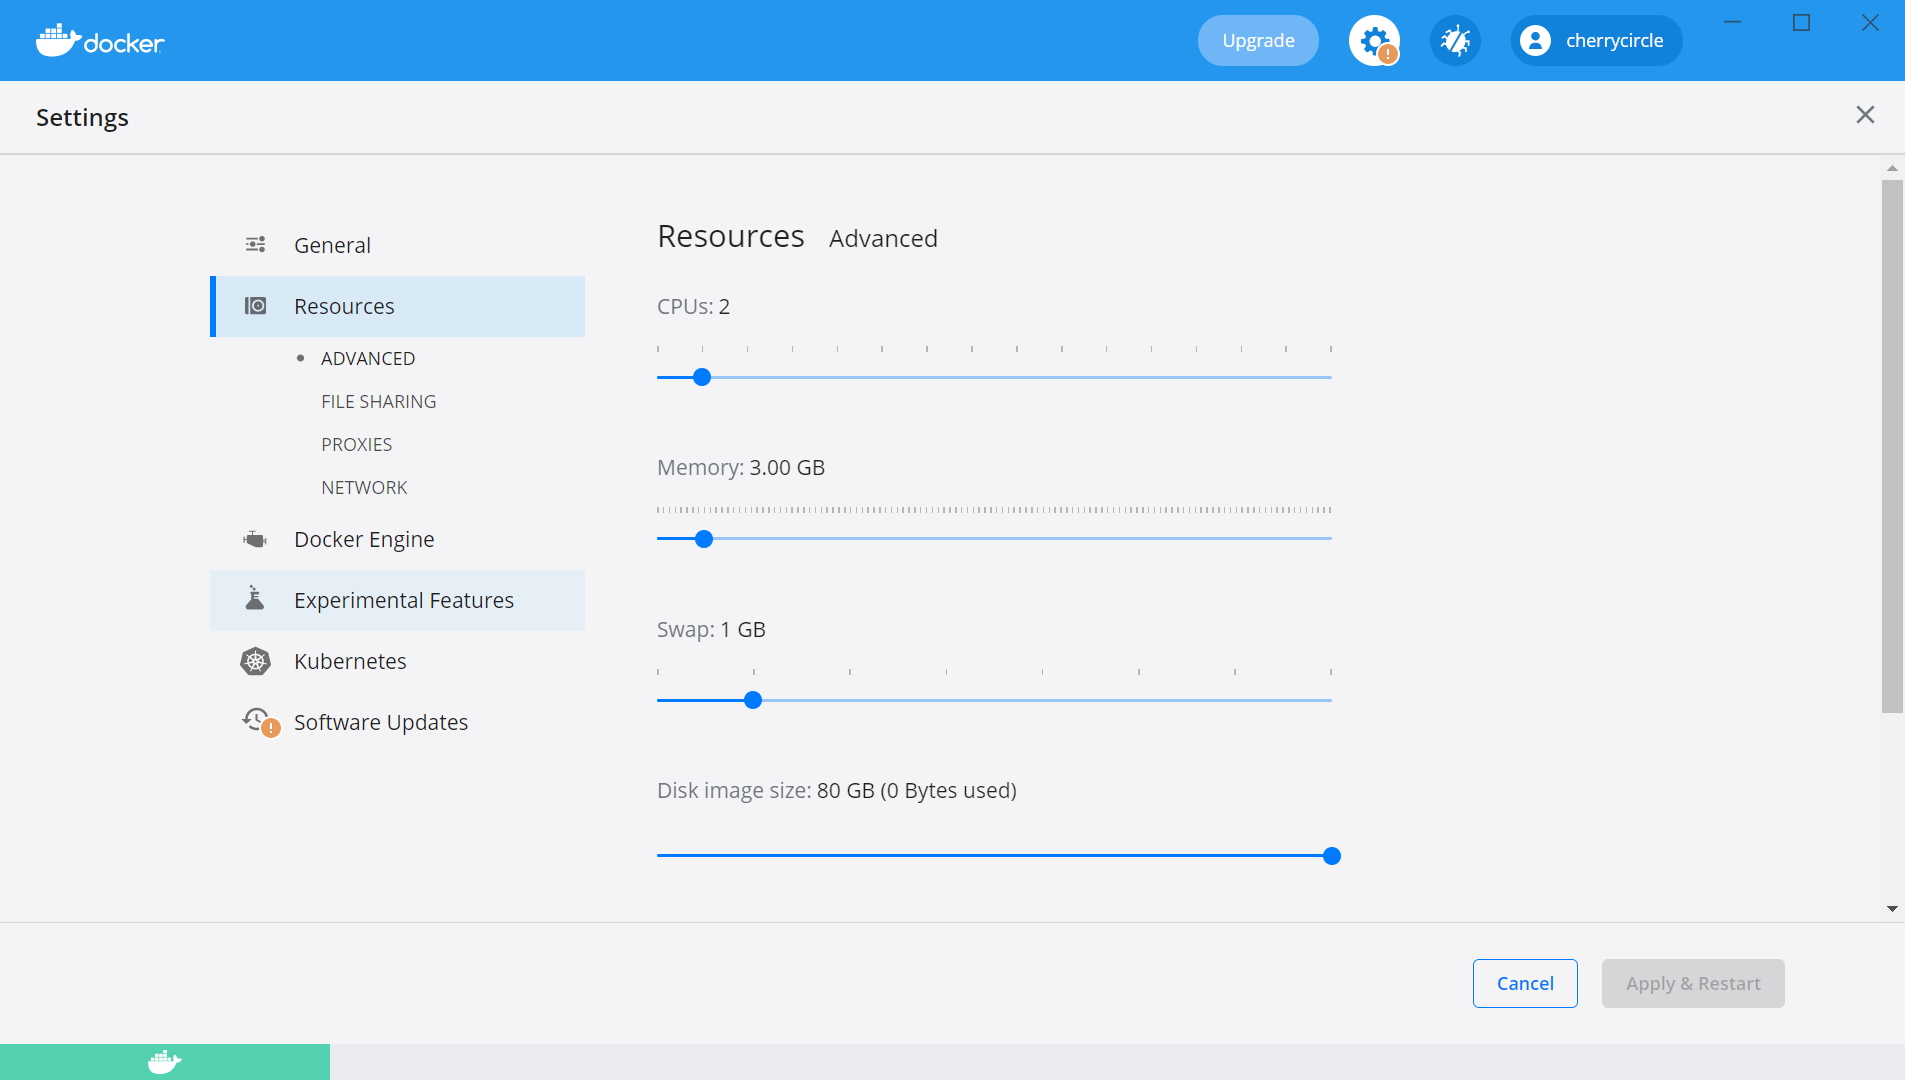This screenshot has width=1905, height=1080.
Task: Open the Proxies settings page
Action: (356, 443)
